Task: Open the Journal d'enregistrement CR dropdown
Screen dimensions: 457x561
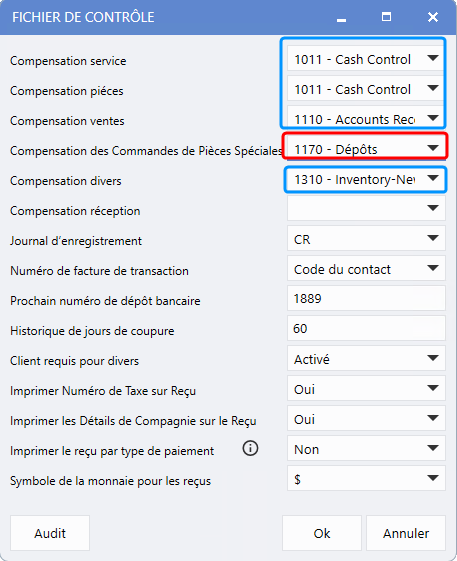Action: pos(366,238)
